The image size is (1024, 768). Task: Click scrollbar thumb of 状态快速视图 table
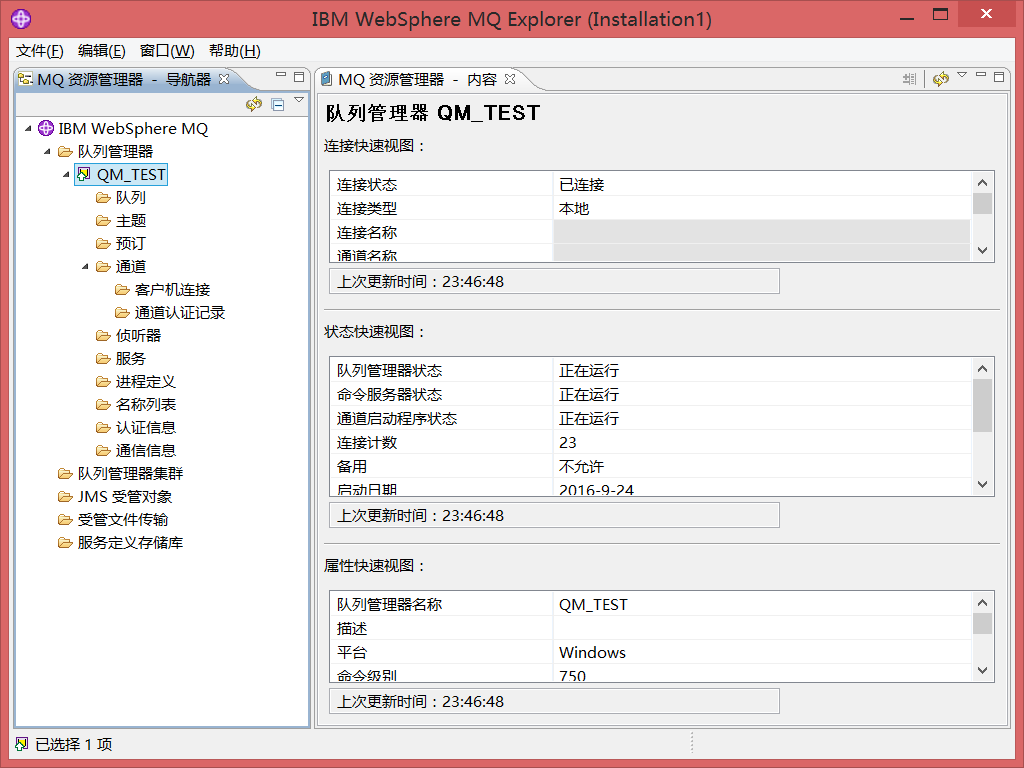(982, 406)
